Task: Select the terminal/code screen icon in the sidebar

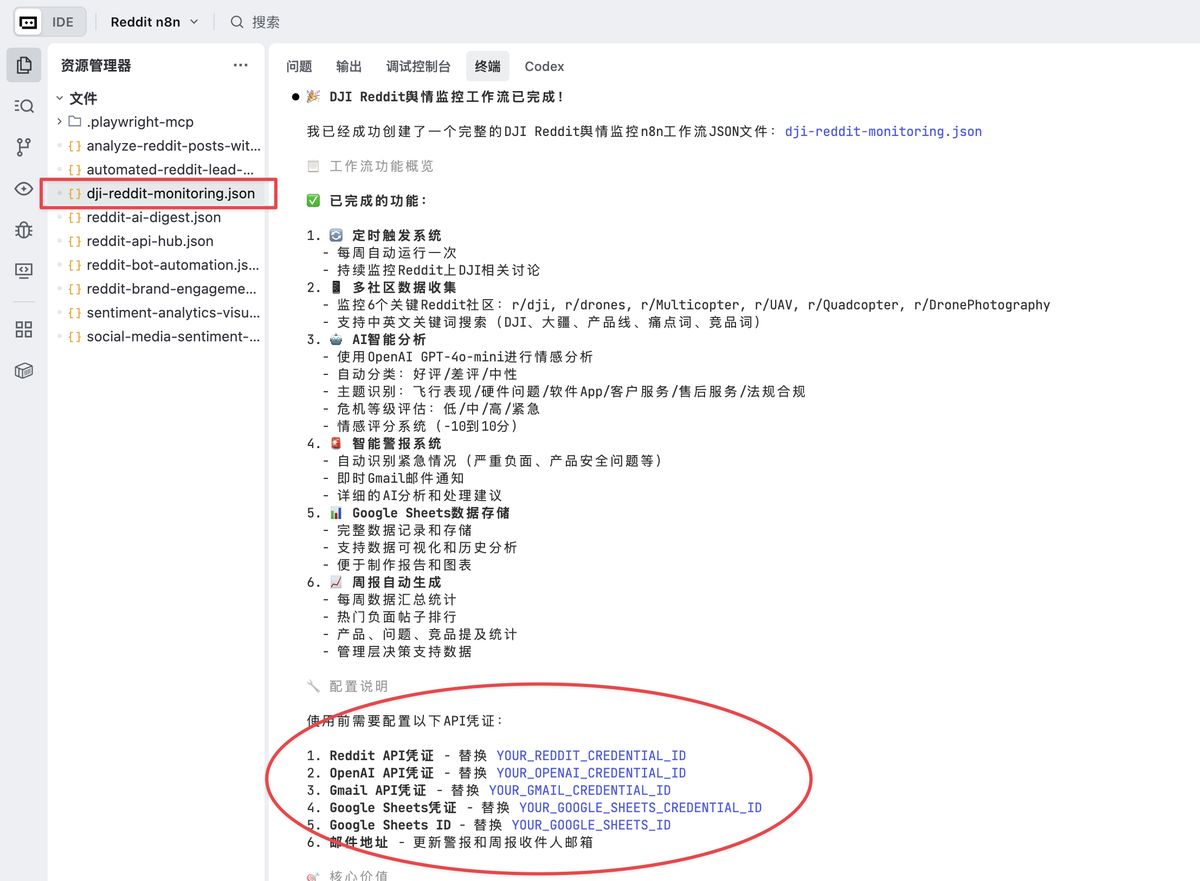Action: point(23,270)
